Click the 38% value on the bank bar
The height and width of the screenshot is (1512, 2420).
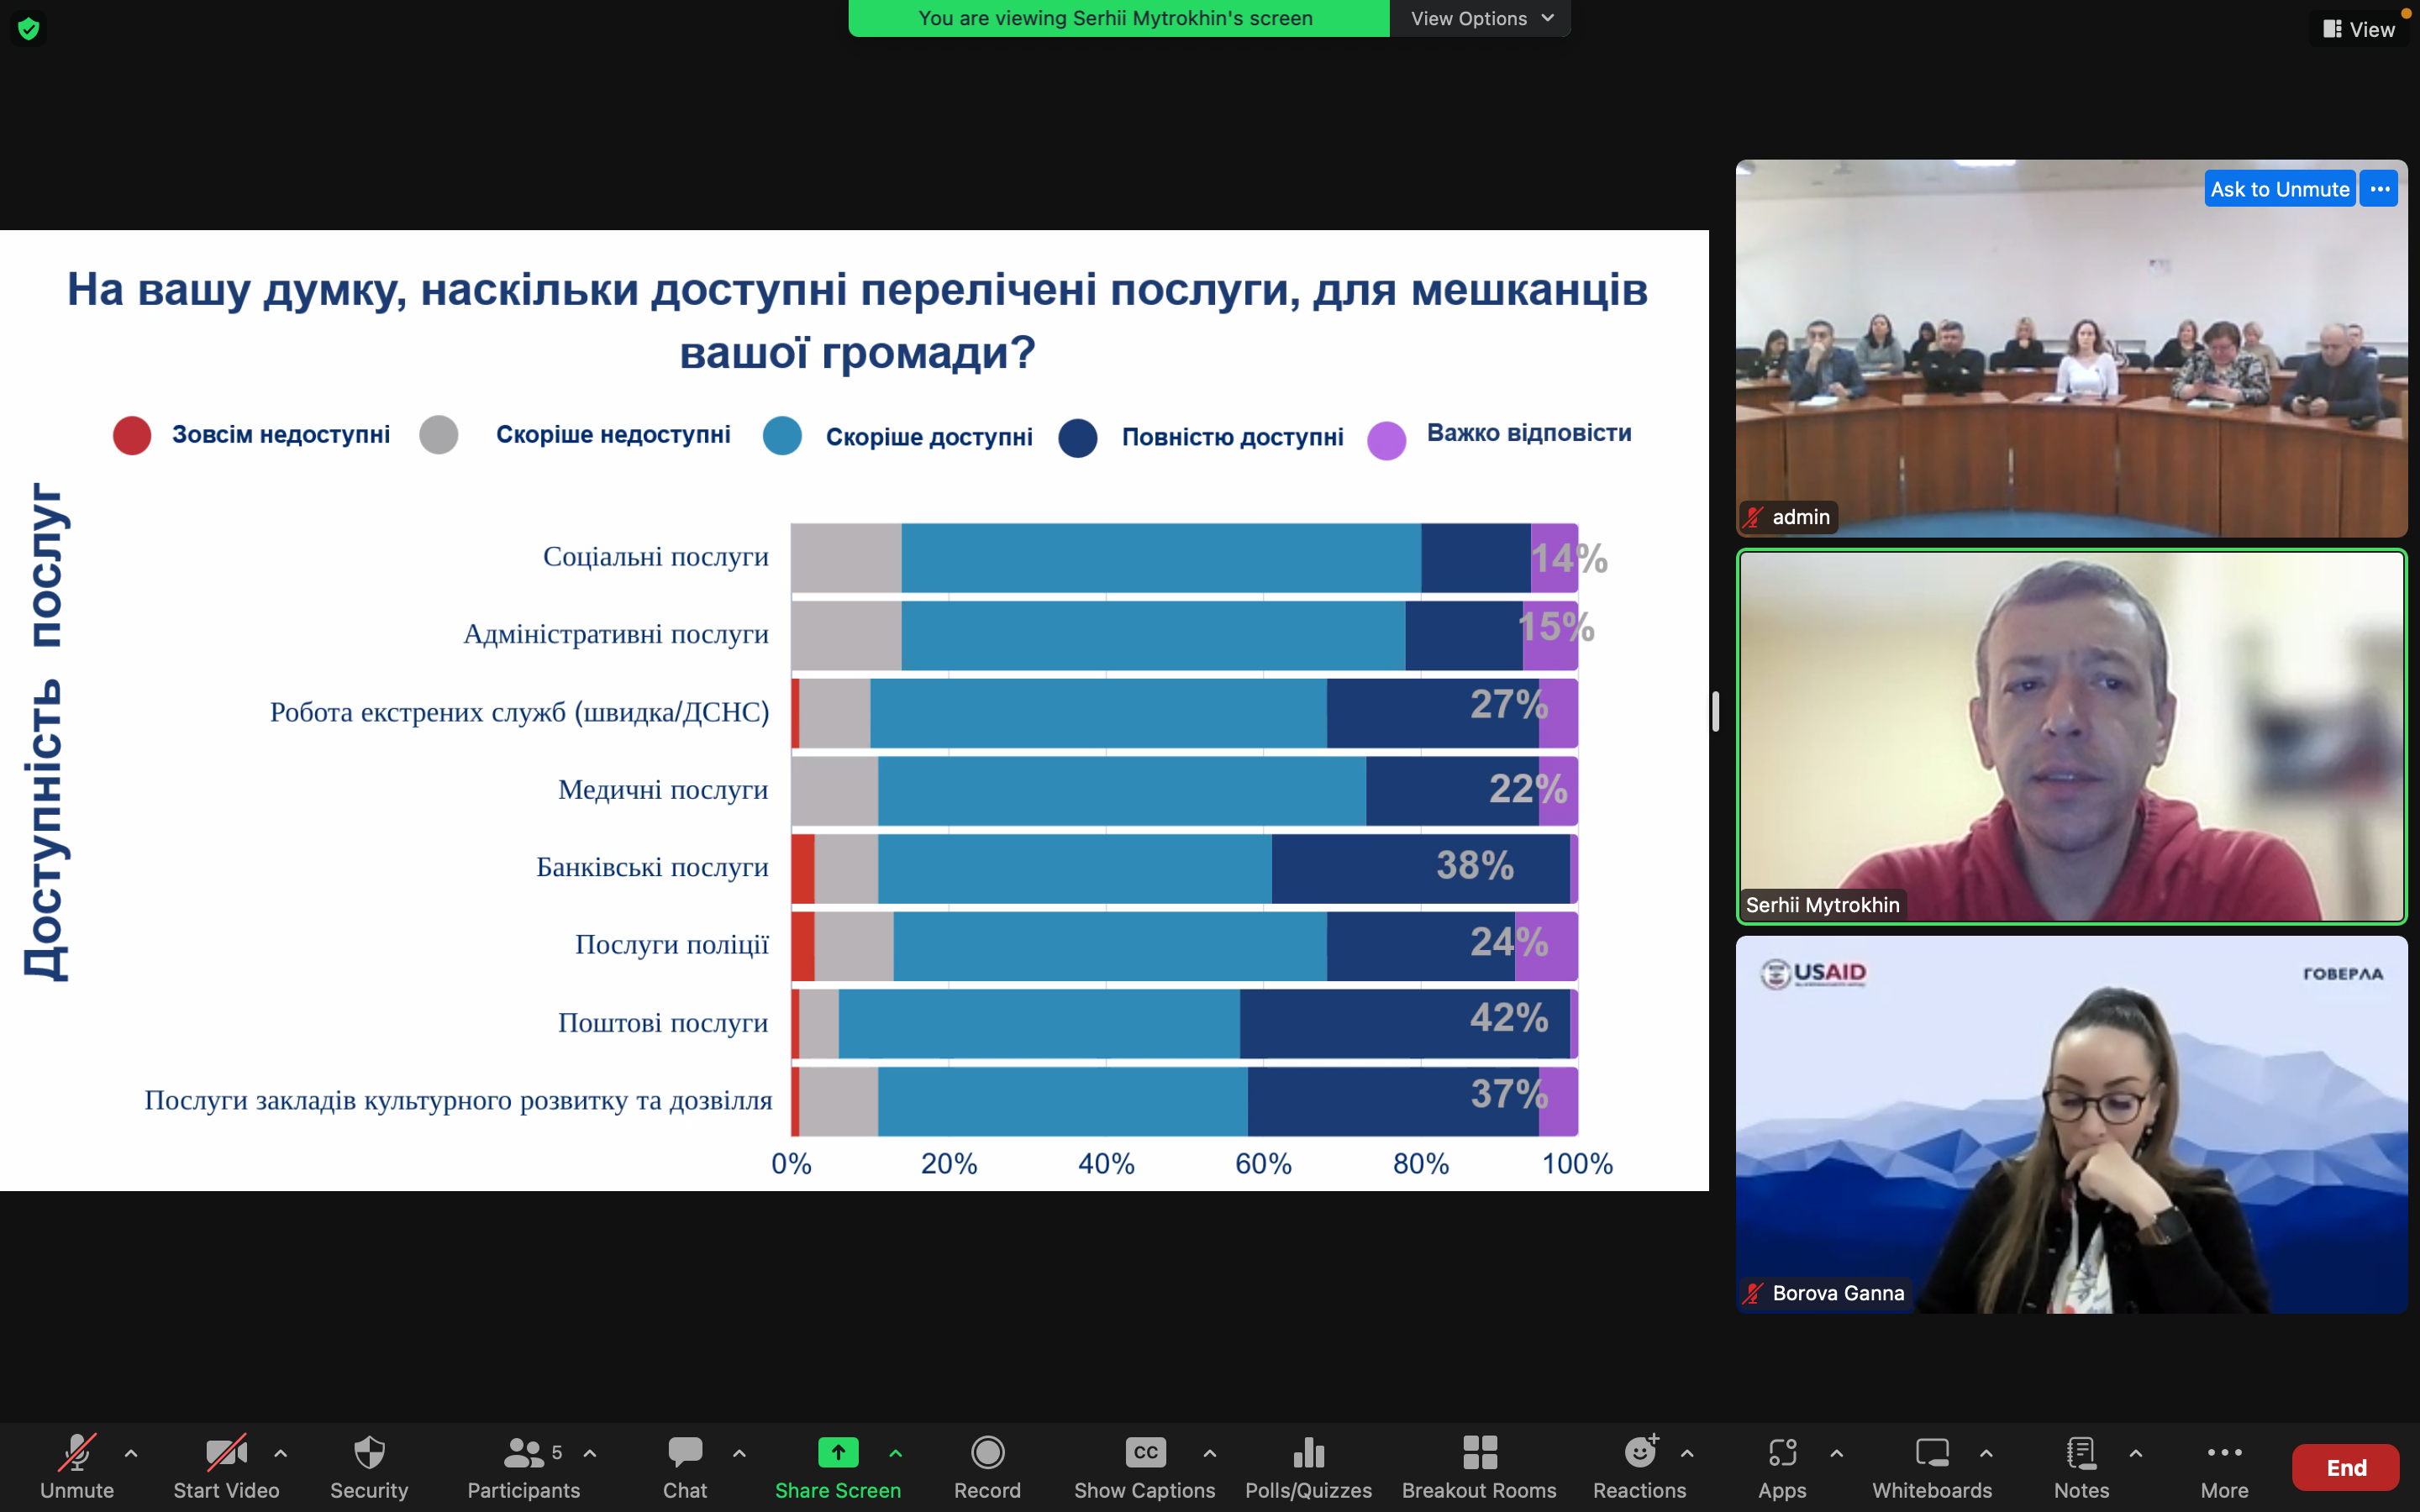(1475, 865)
